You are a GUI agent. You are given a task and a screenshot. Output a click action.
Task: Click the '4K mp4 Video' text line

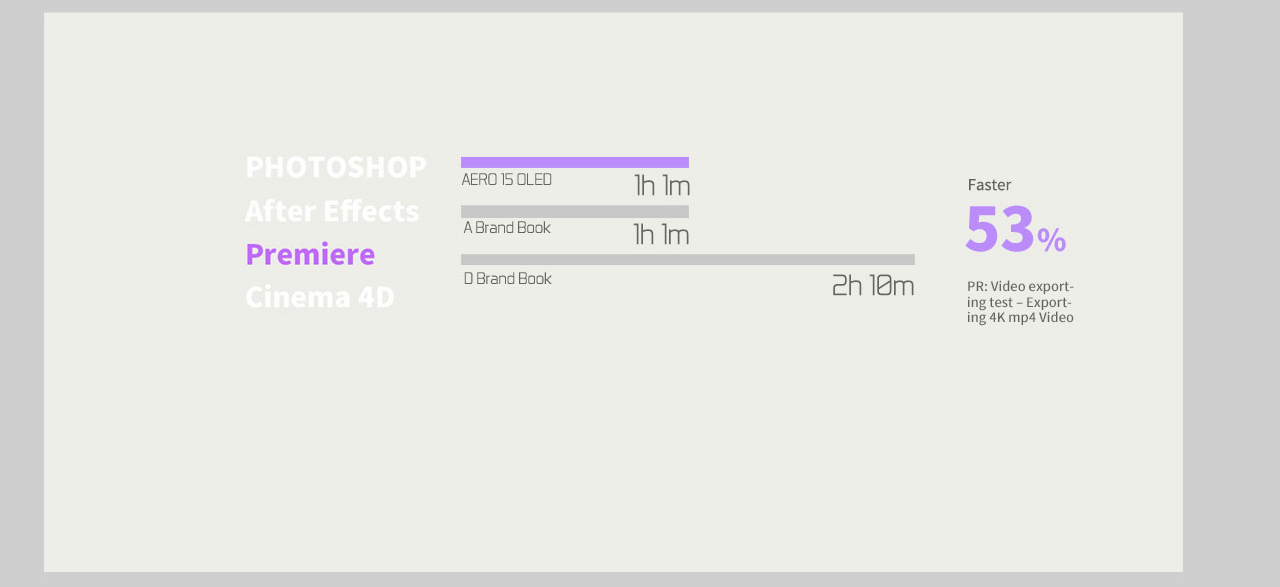[x=1020, y=318]
